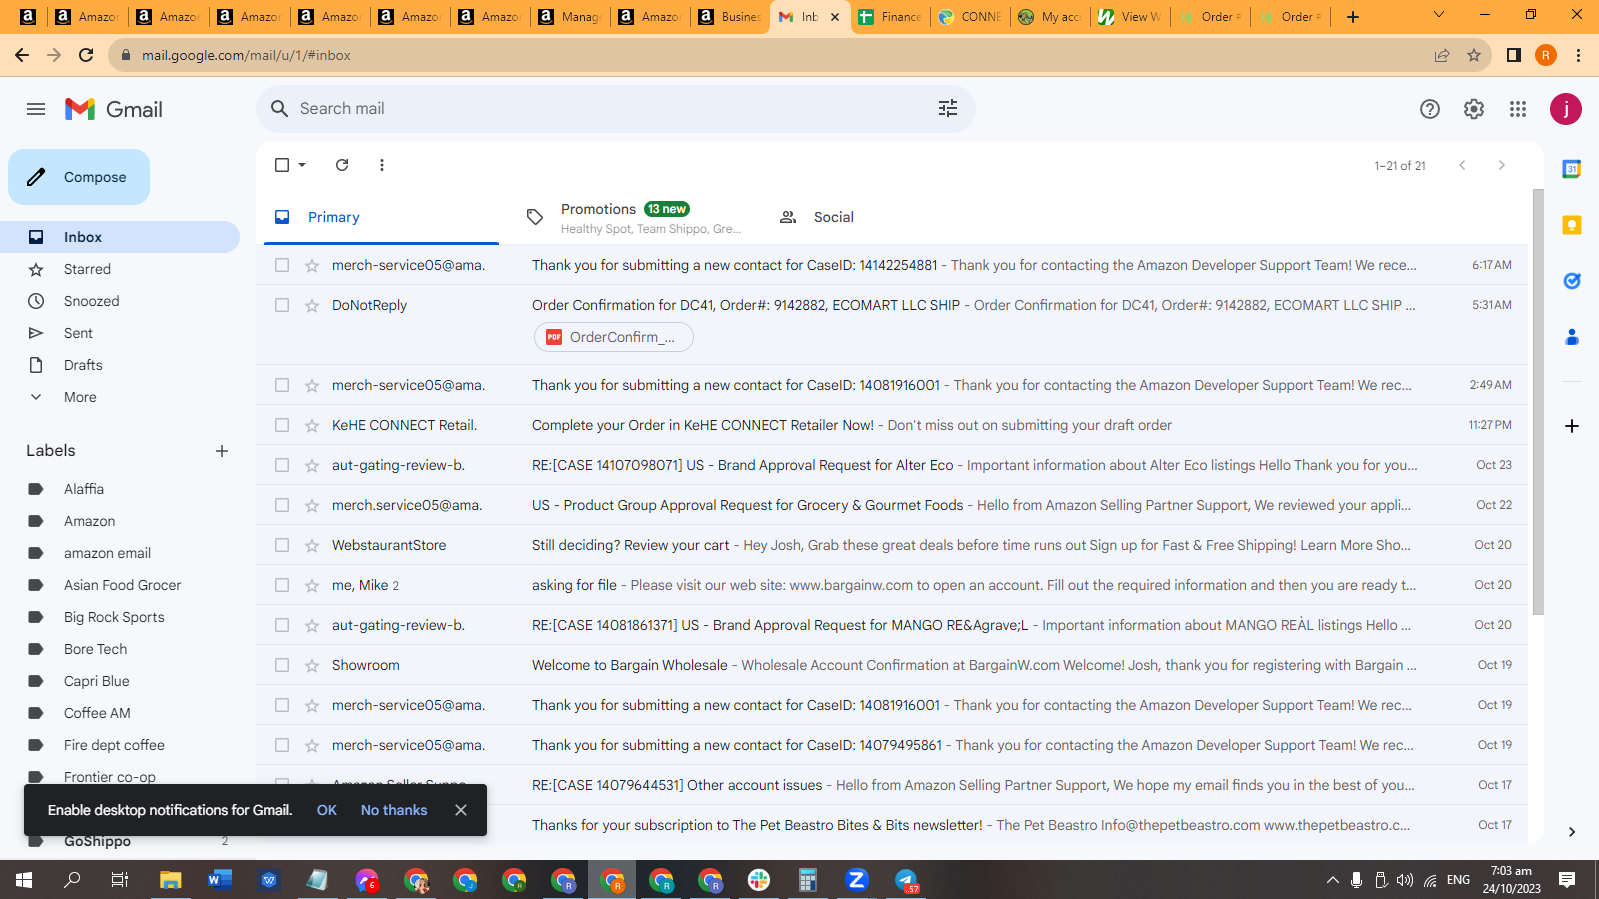Star the WebstaurantStore email
The image size is (1599, 899).
[312, 545]
